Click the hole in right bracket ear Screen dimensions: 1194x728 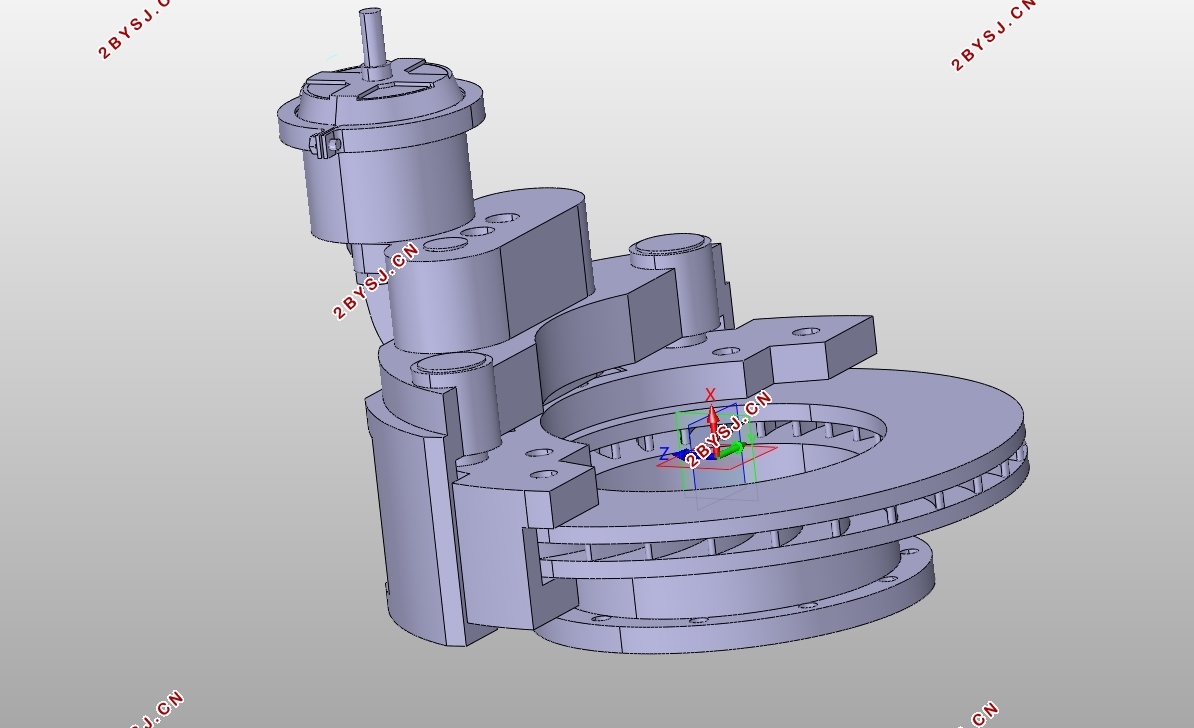pos(804,332)
